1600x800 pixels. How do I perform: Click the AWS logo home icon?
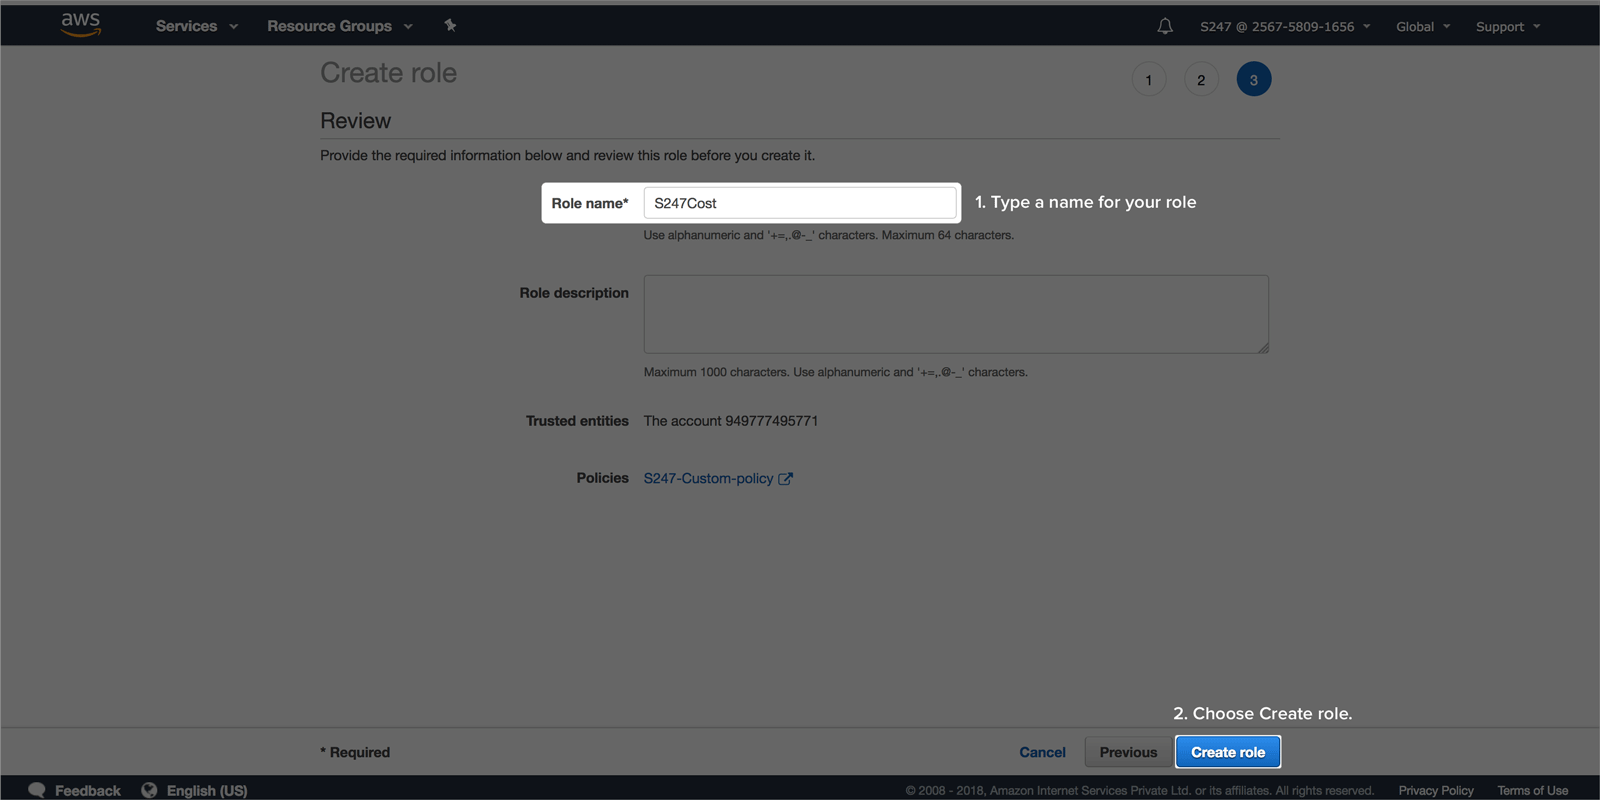[x=80, y=25]
